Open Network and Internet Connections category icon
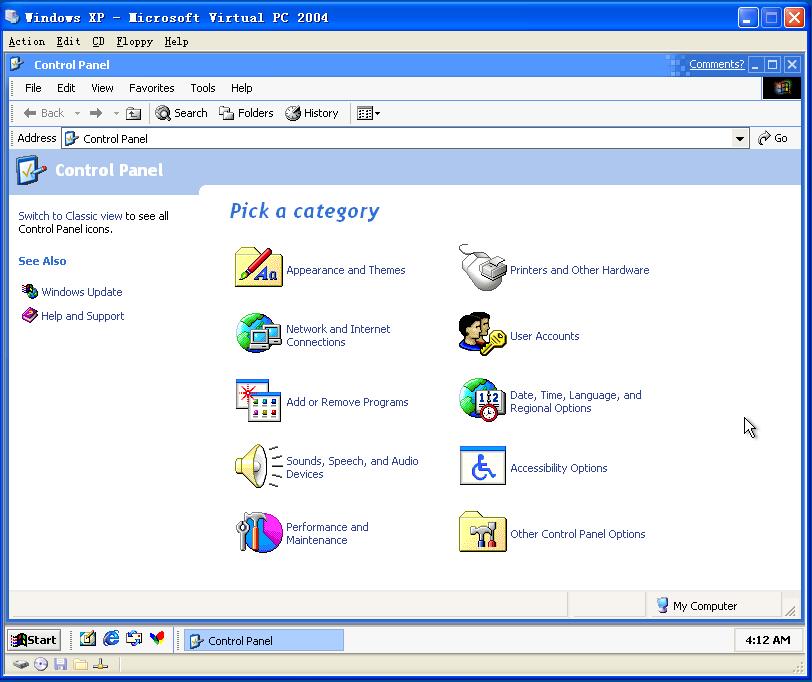Viewport: 812px width, 682px height. click(x=258, y=333)
